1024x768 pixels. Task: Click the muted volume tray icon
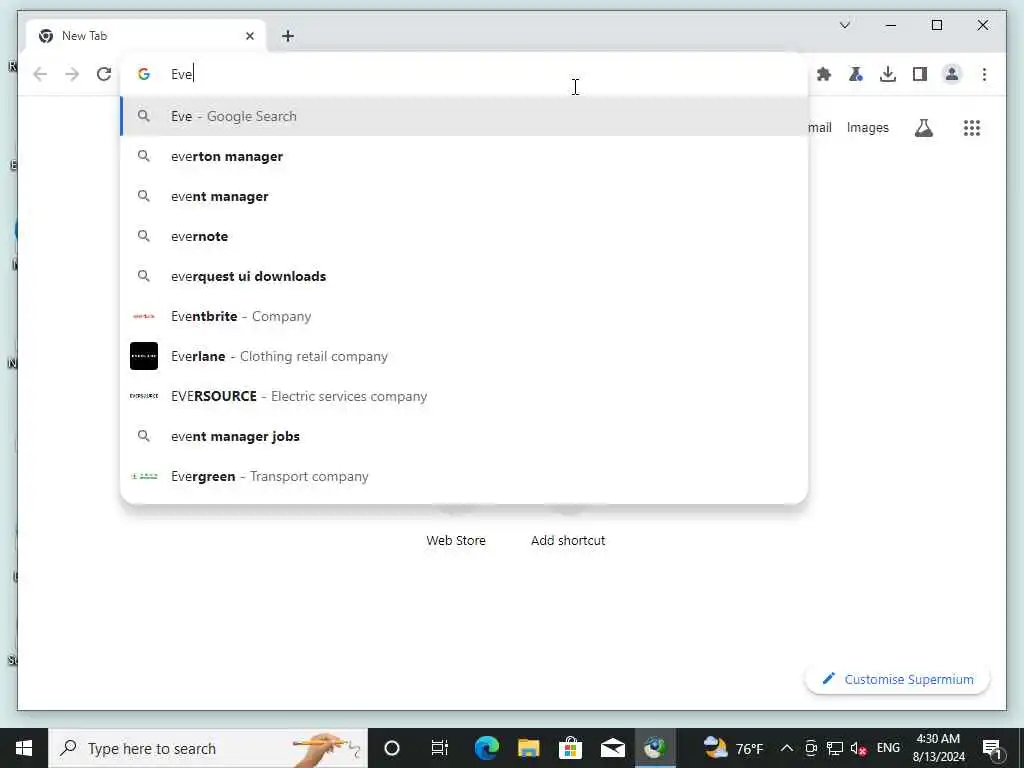coord(858,748)
